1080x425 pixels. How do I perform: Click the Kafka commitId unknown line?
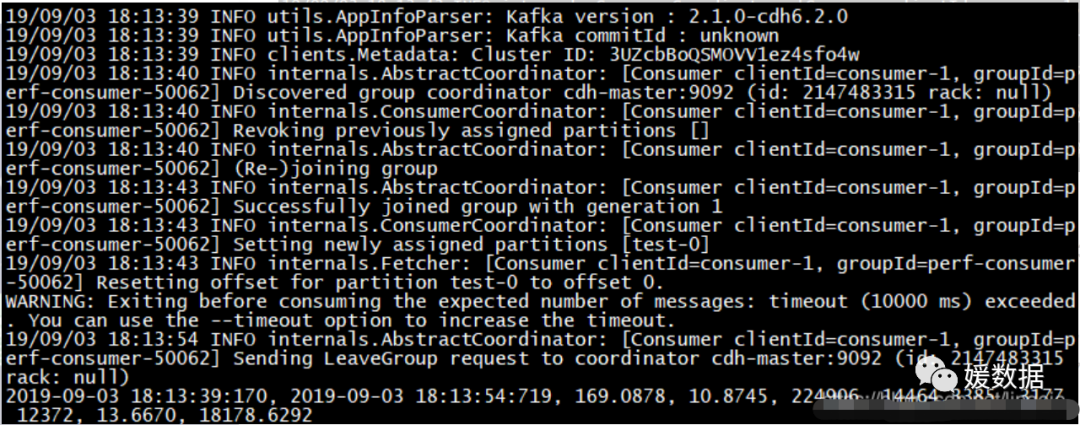tap(393, 36)
